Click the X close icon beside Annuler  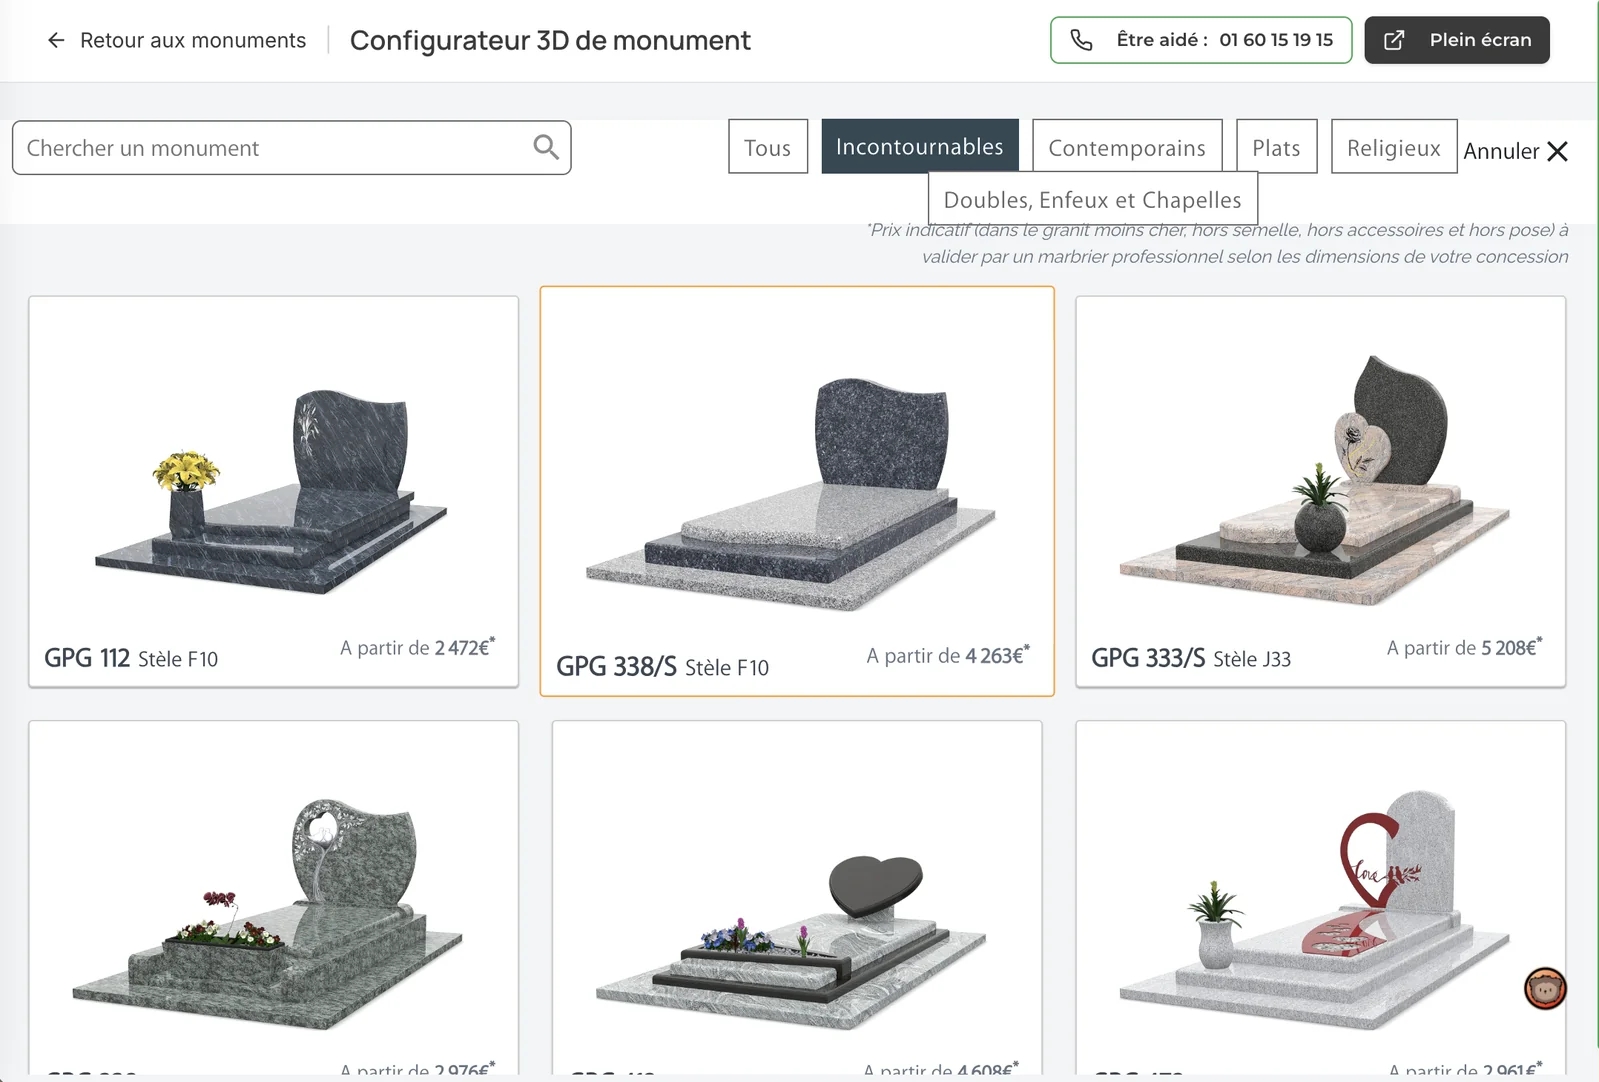pos(1557,151)
